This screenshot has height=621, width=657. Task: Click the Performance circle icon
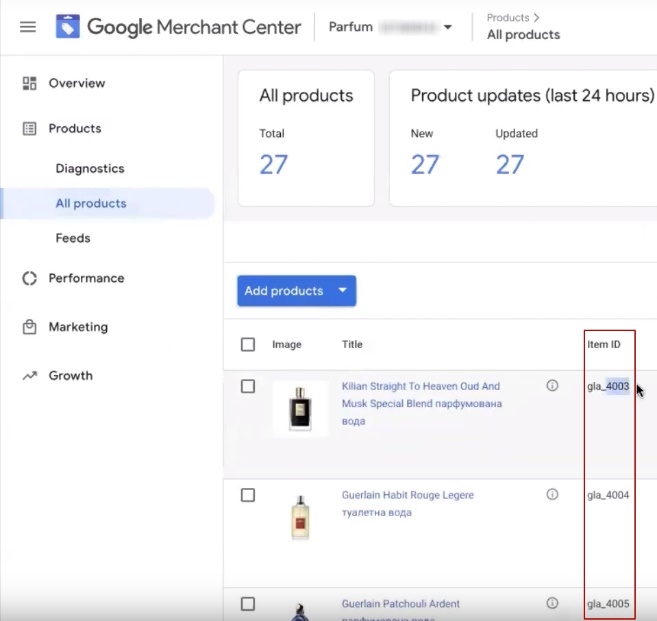point(29,278)
